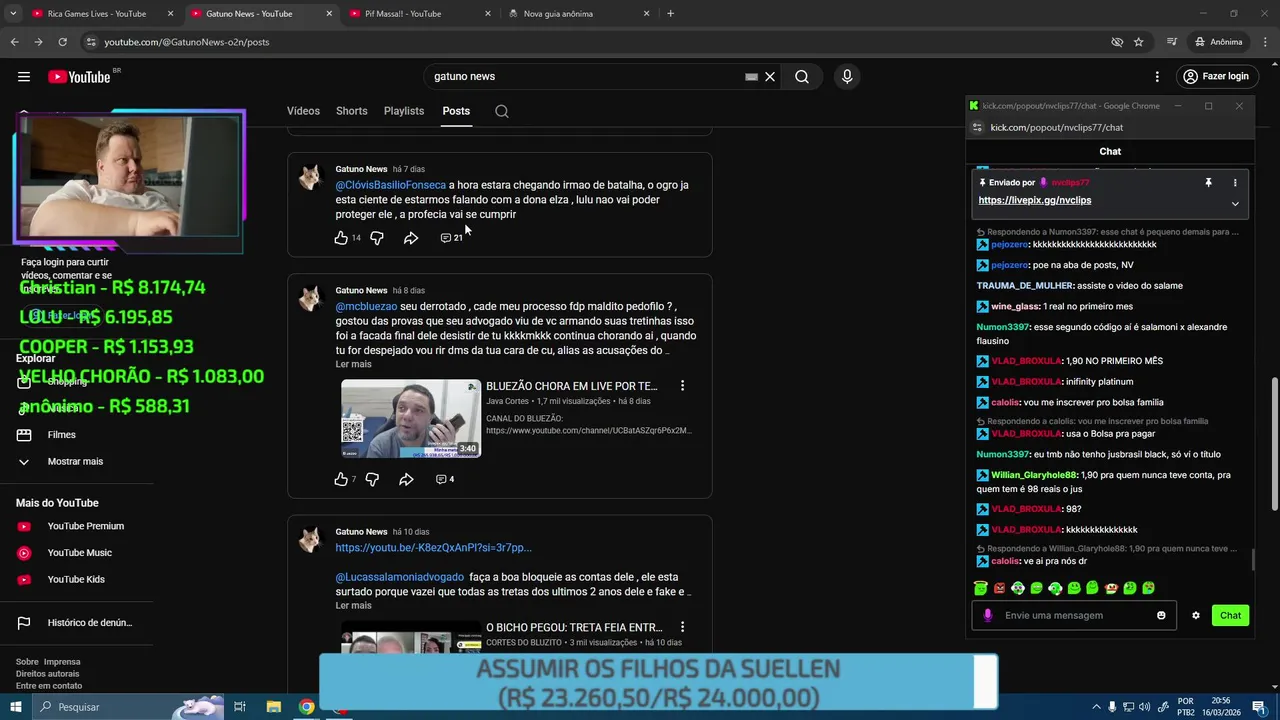The height and width of the screenshot is (720, 1280).
Task: Run the YouTube search with magnifier button
Action: [x=802, y=77]
